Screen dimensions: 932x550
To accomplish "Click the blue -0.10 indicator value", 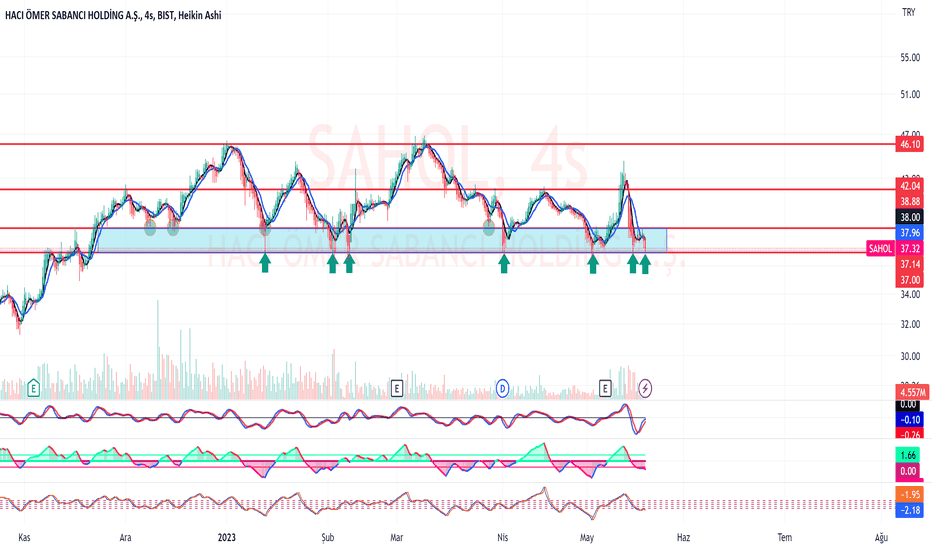I will coord(909,420).
